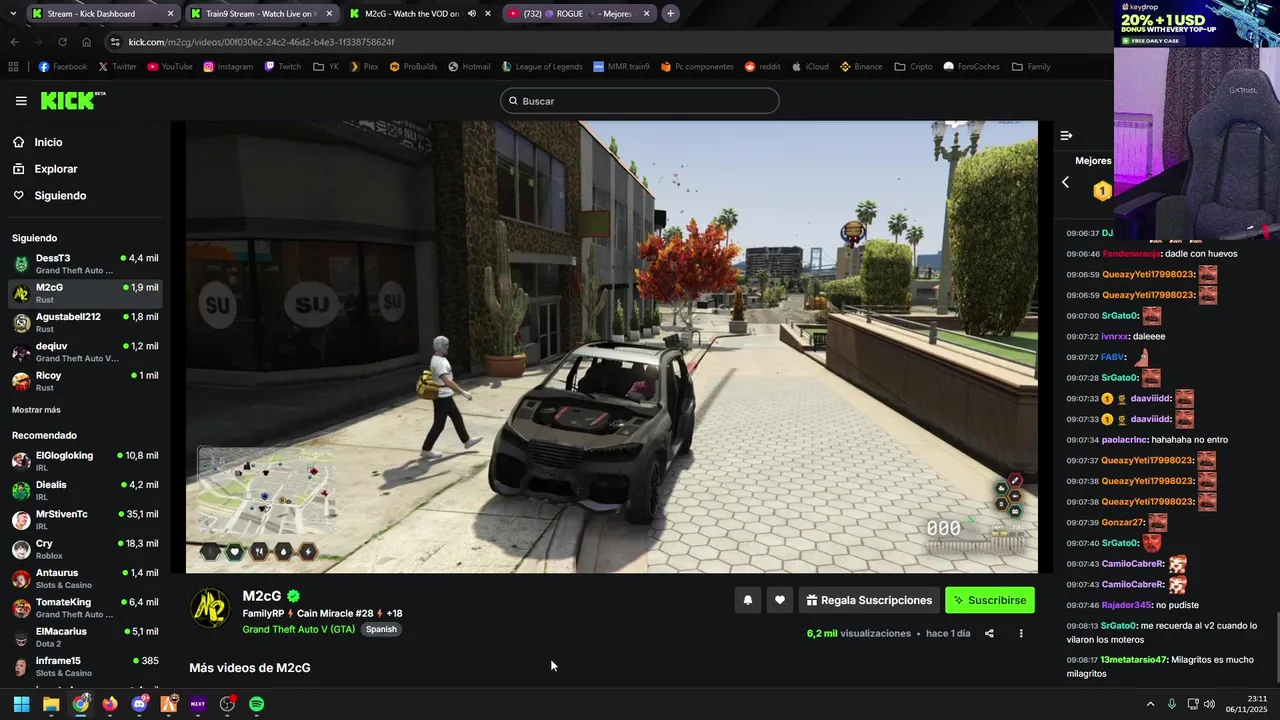
Task: Click the browser home icon
Action: (87, 42)
